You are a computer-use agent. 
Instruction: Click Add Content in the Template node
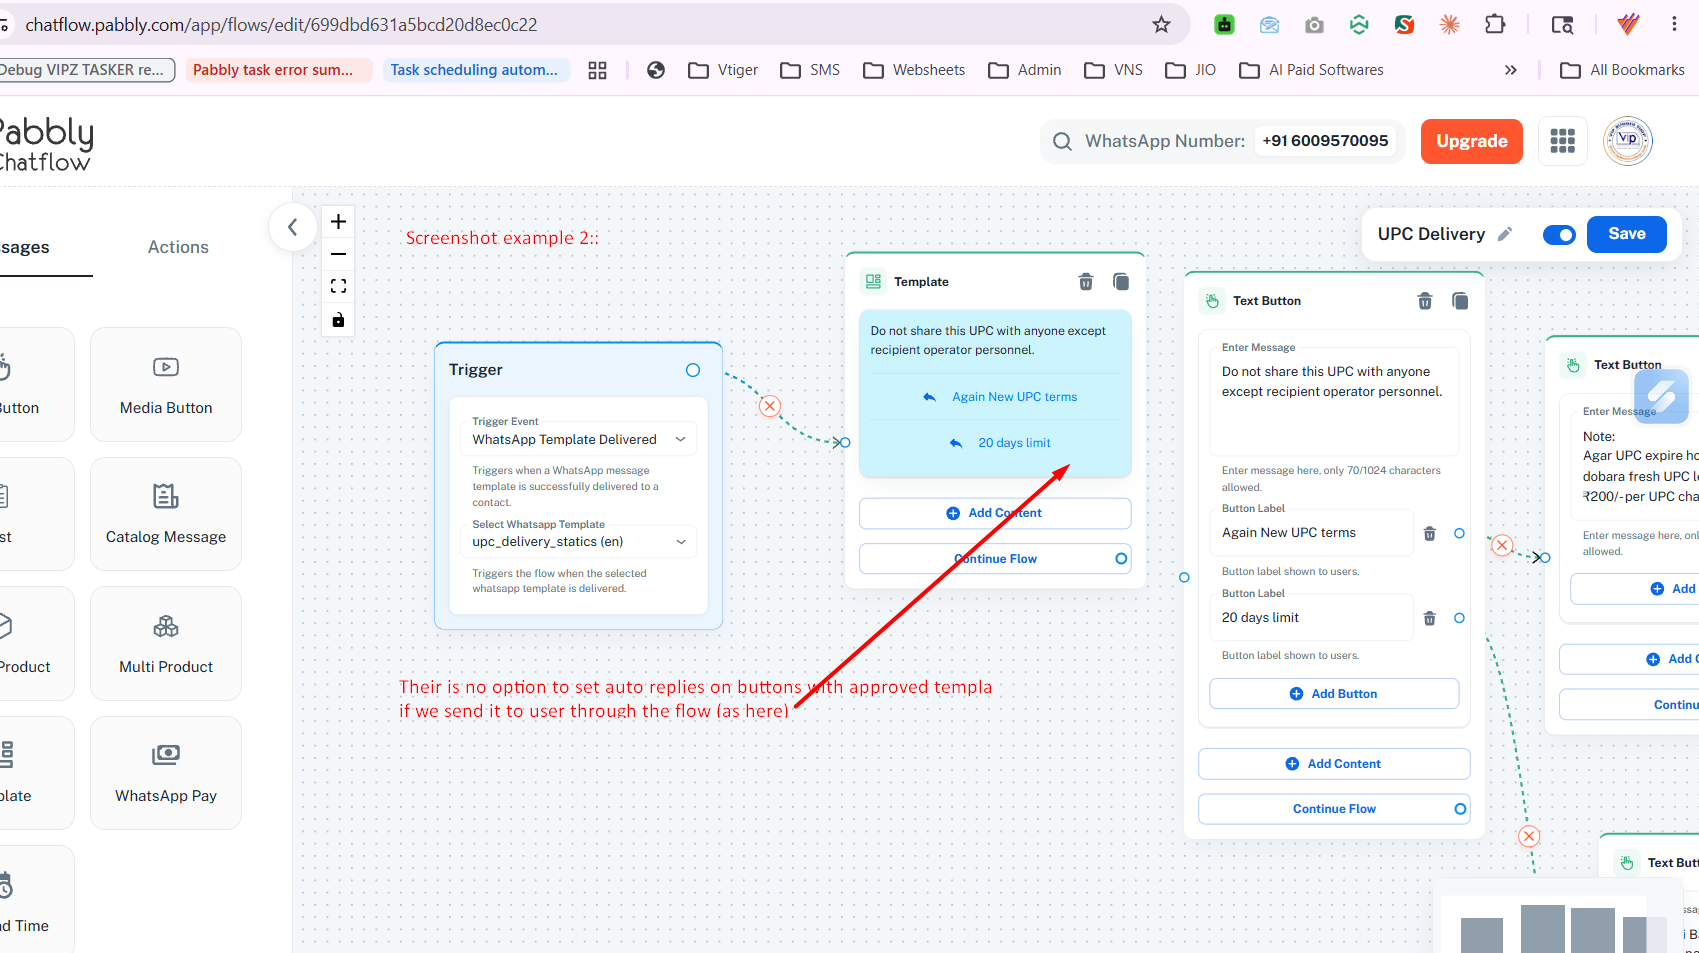pos(995,513)
